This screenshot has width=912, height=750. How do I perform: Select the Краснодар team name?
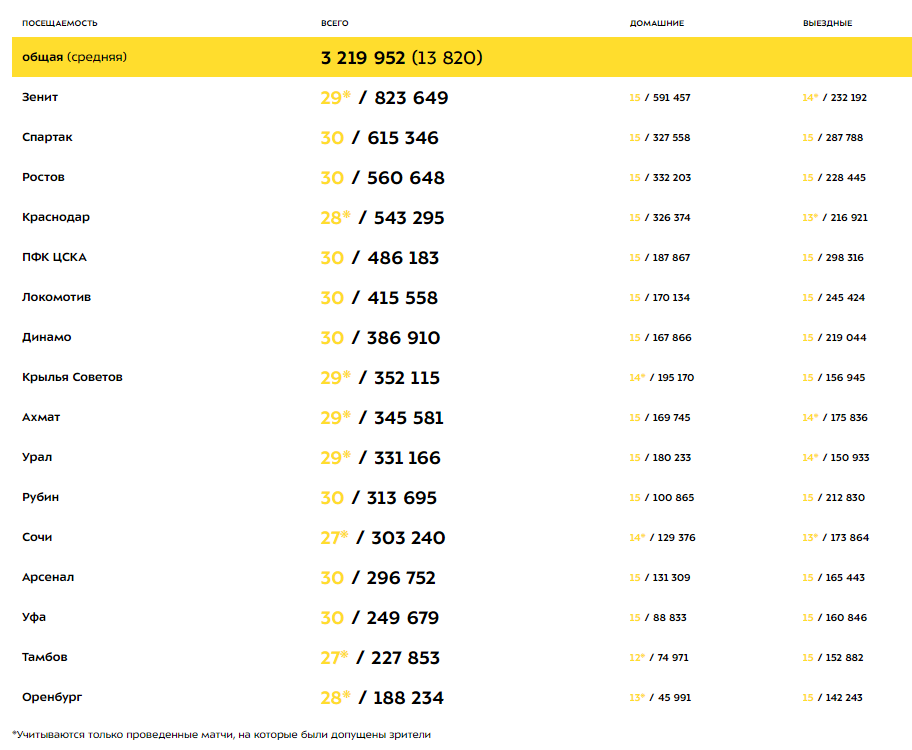point(56,217)
